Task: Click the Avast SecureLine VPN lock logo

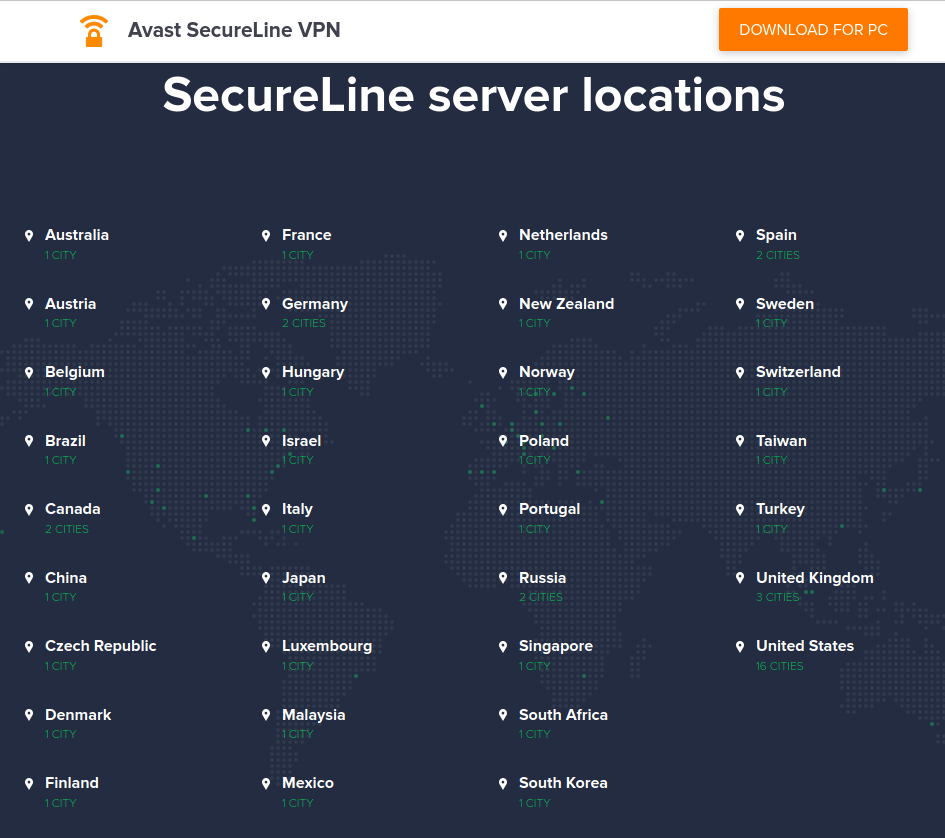Action: click(93, 31)
